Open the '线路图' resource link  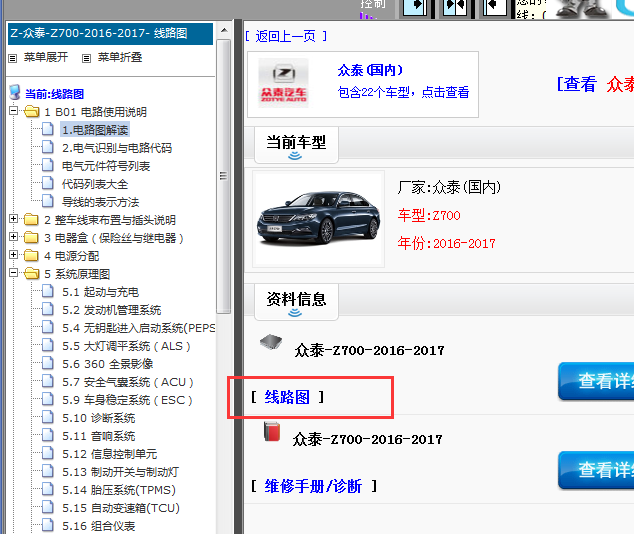(x=287, y=397)
